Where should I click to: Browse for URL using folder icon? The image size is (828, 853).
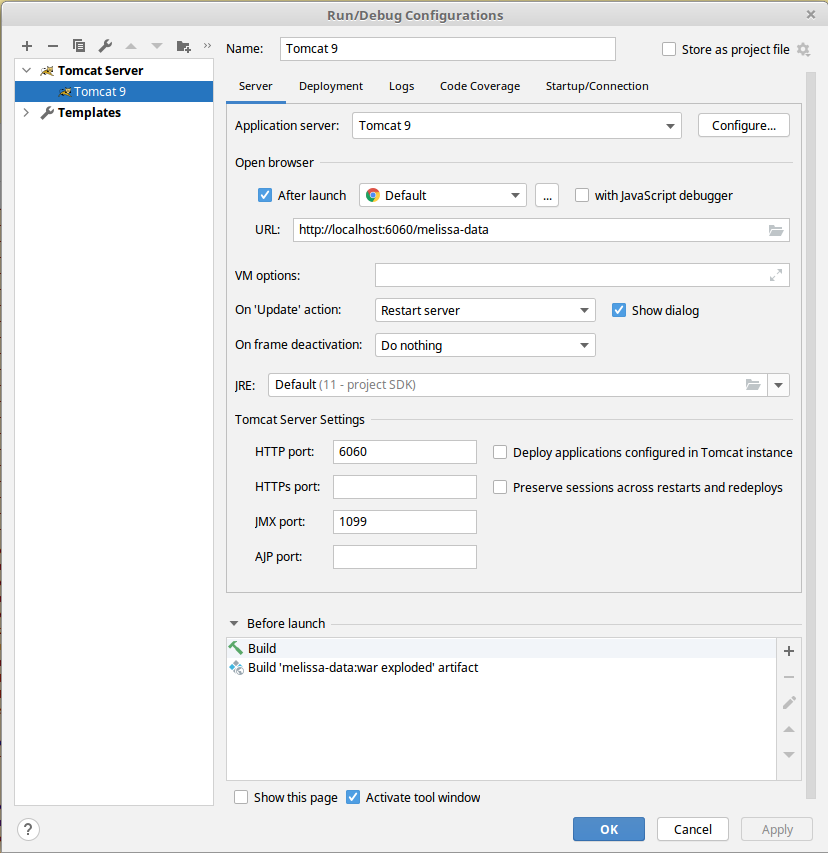pyautogui.click(x=776, y=230)
